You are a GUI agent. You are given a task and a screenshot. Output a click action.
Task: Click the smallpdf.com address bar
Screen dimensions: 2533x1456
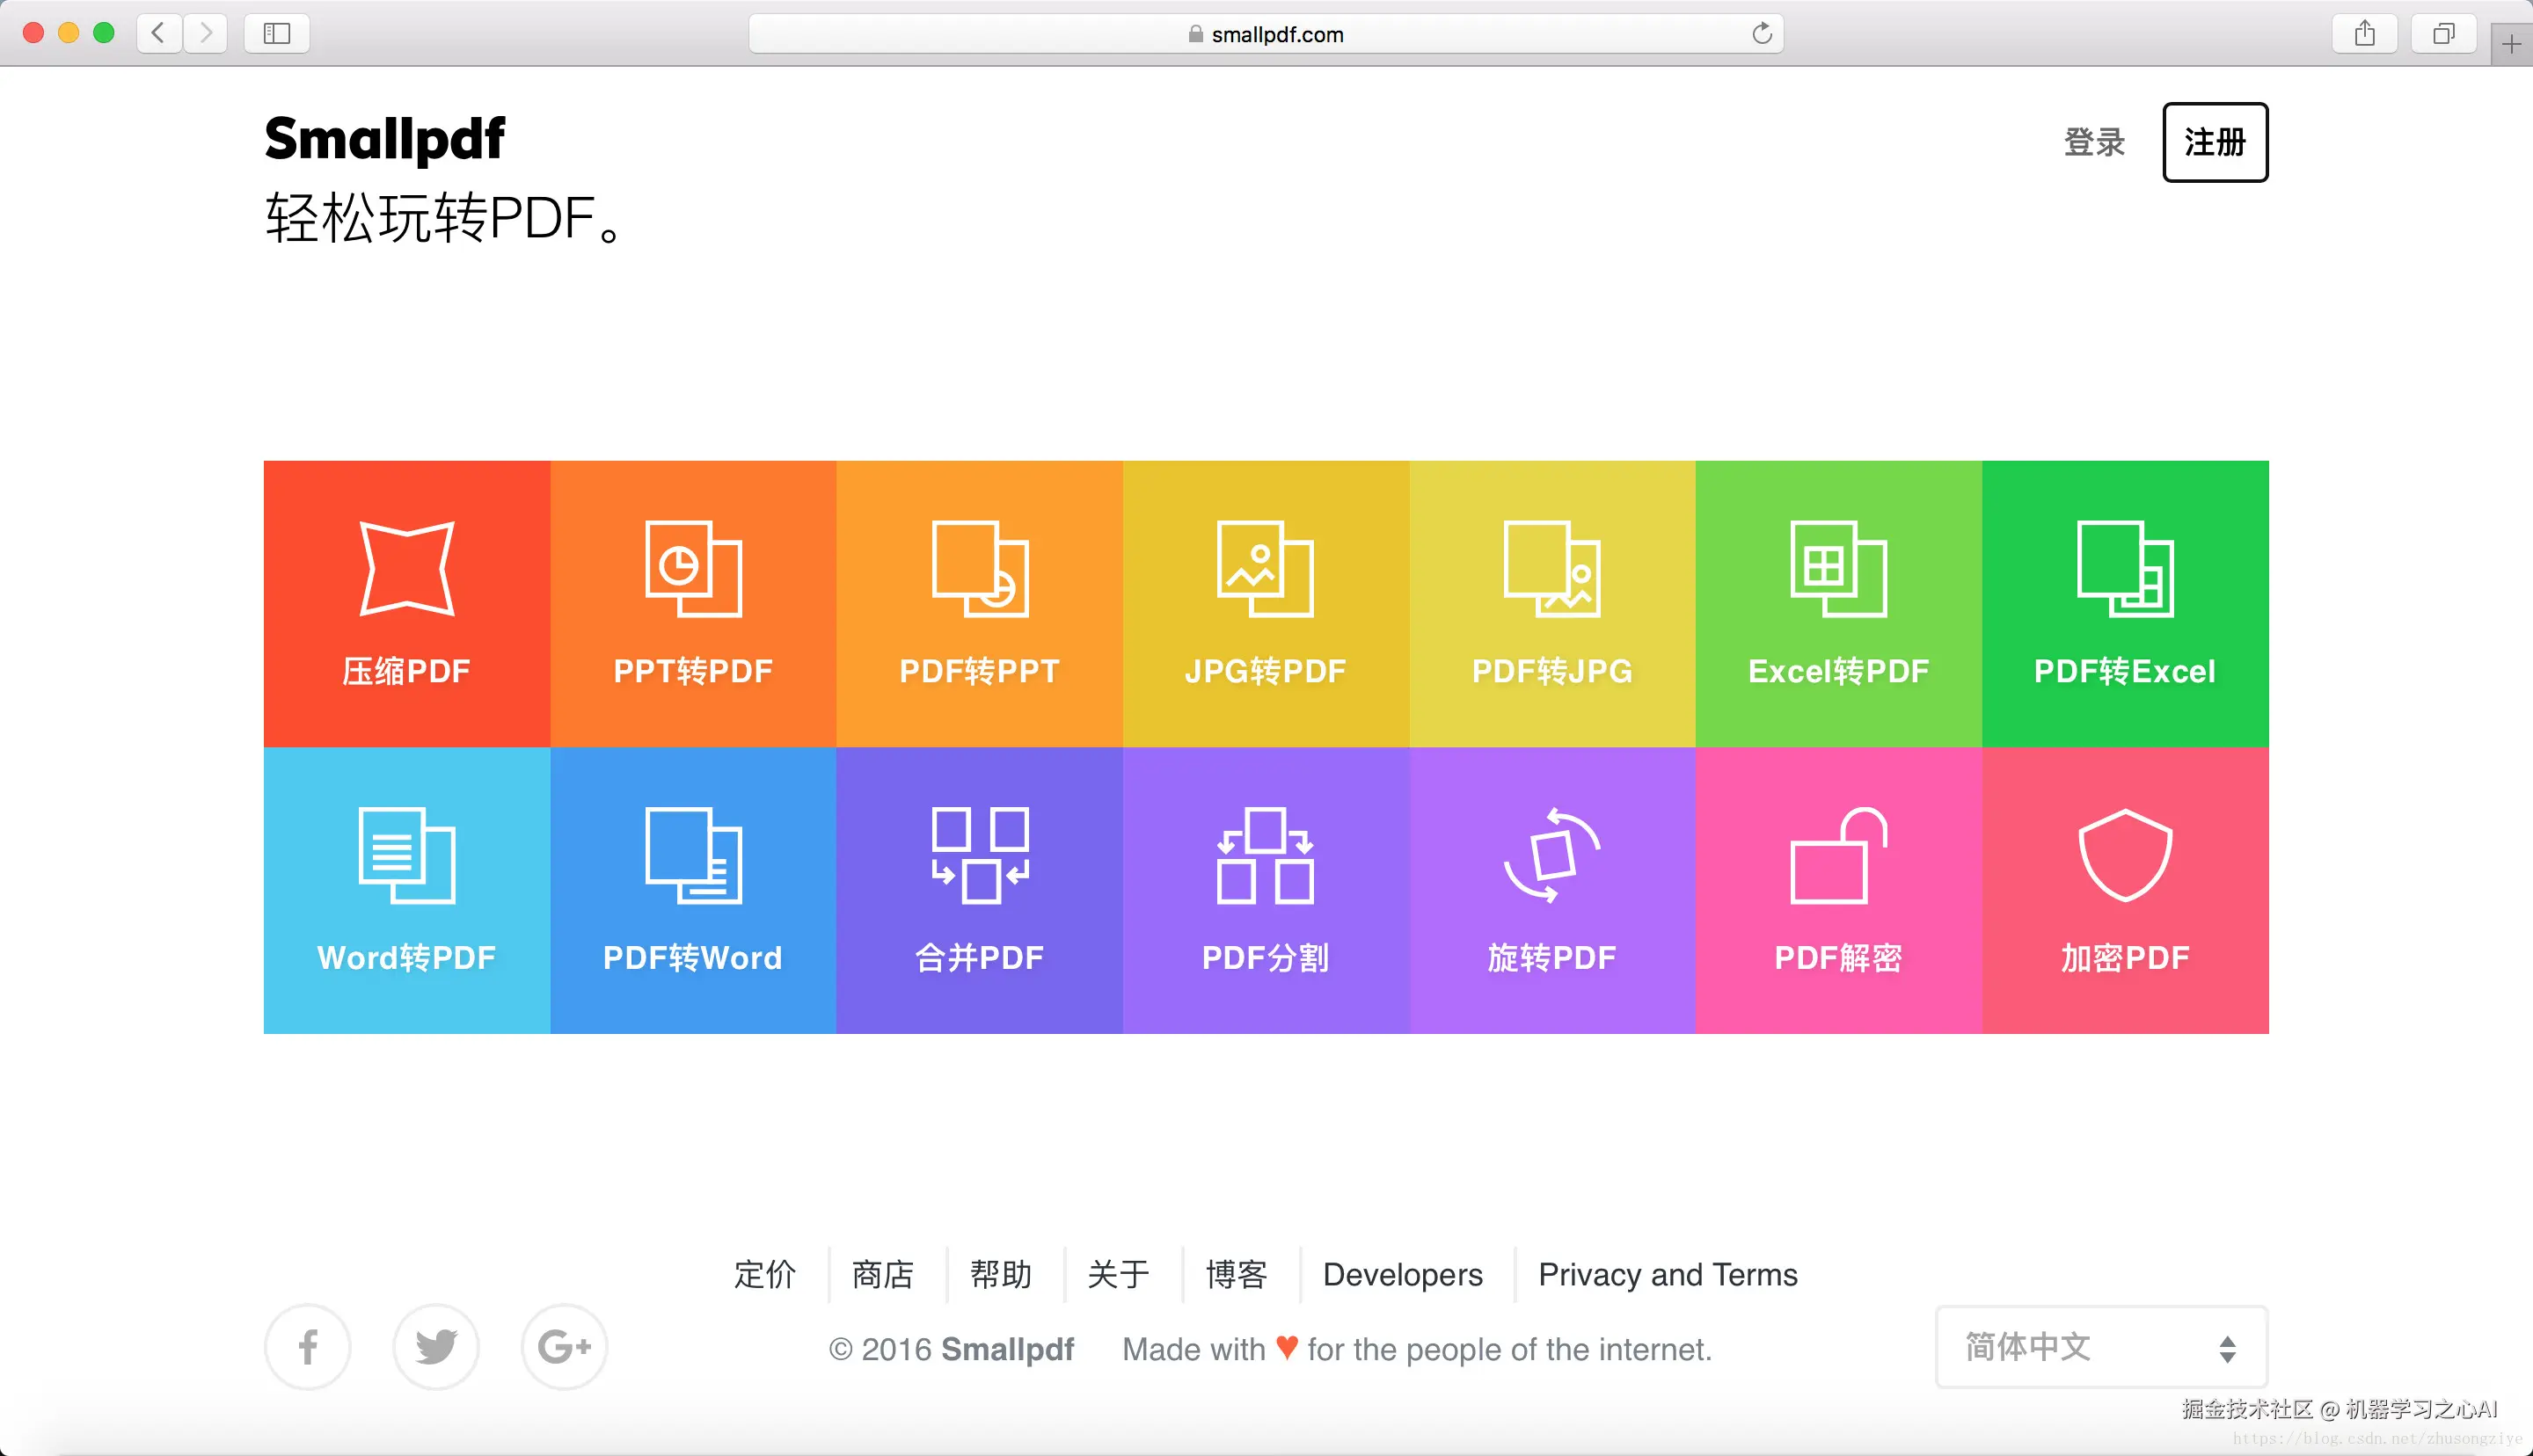point(1265,34)
